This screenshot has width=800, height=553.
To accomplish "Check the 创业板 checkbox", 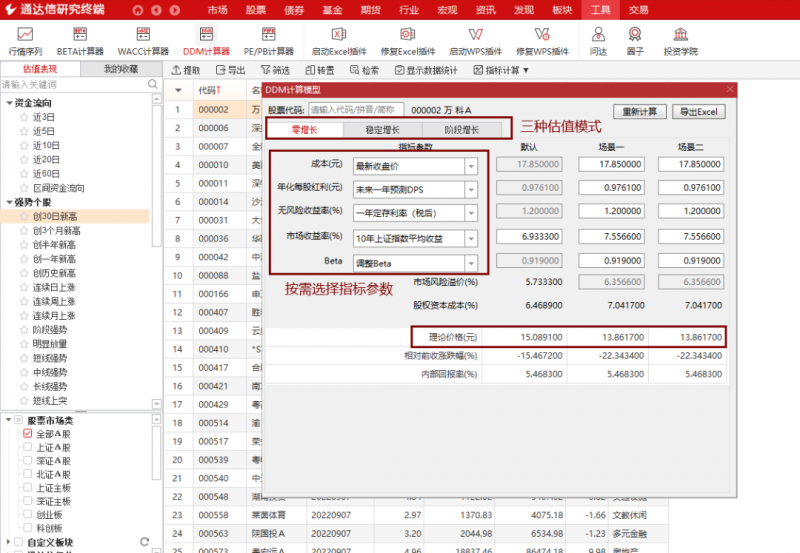I will click(x=28, y=514).
